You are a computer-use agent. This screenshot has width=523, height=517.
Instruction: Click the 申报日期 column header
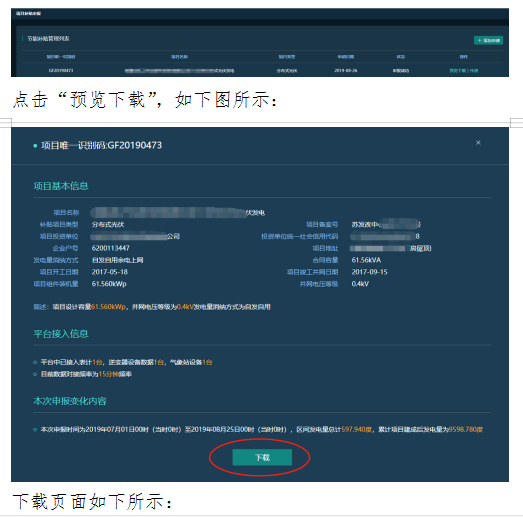tap(346, 57)
